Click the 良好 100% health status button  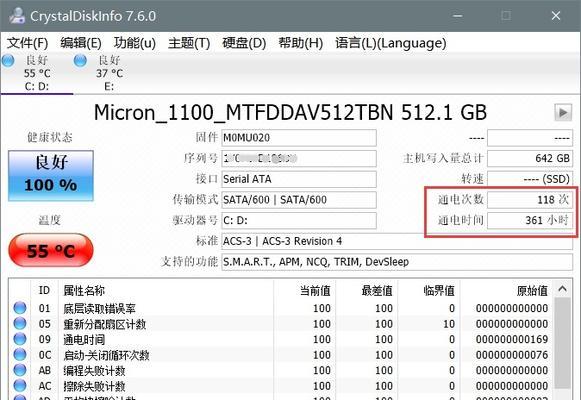(51, 176)
